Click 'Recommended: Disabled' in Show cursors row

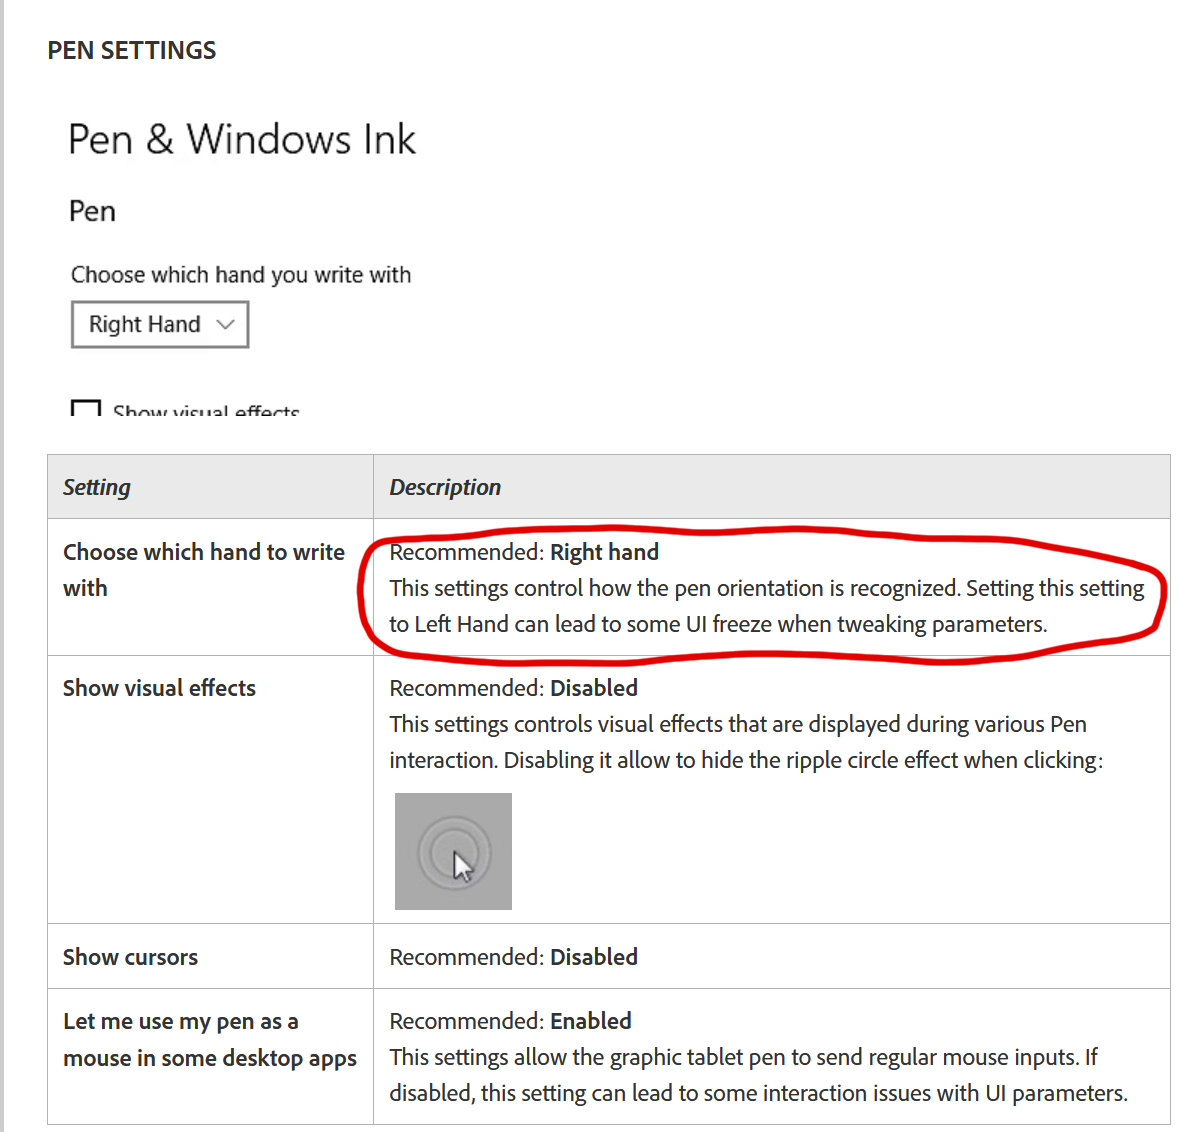click(513, 957)
